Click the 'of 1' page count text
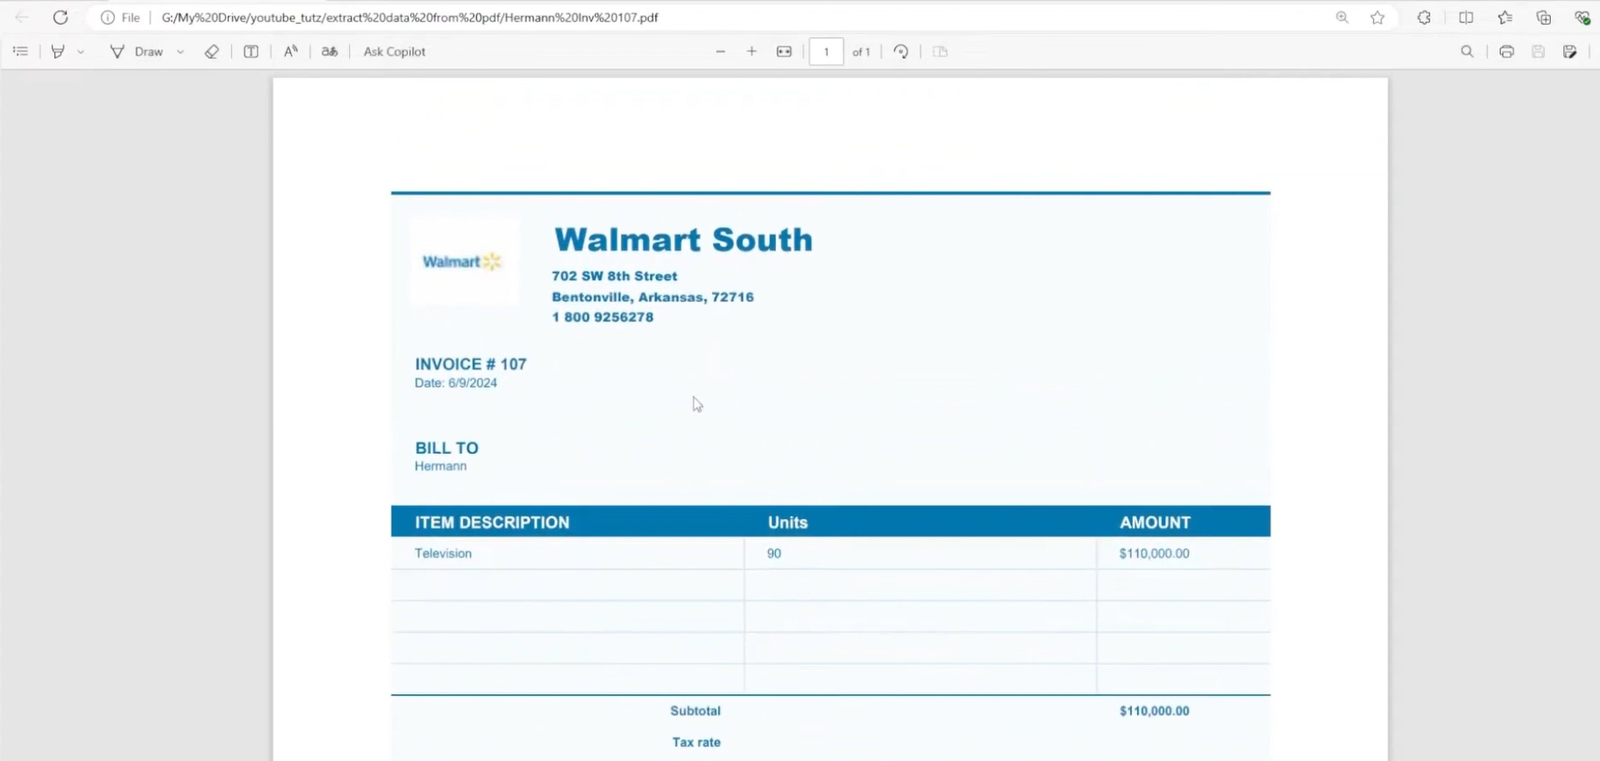The height and width of the screenshot is (761, 1600). tap(861, 52)
